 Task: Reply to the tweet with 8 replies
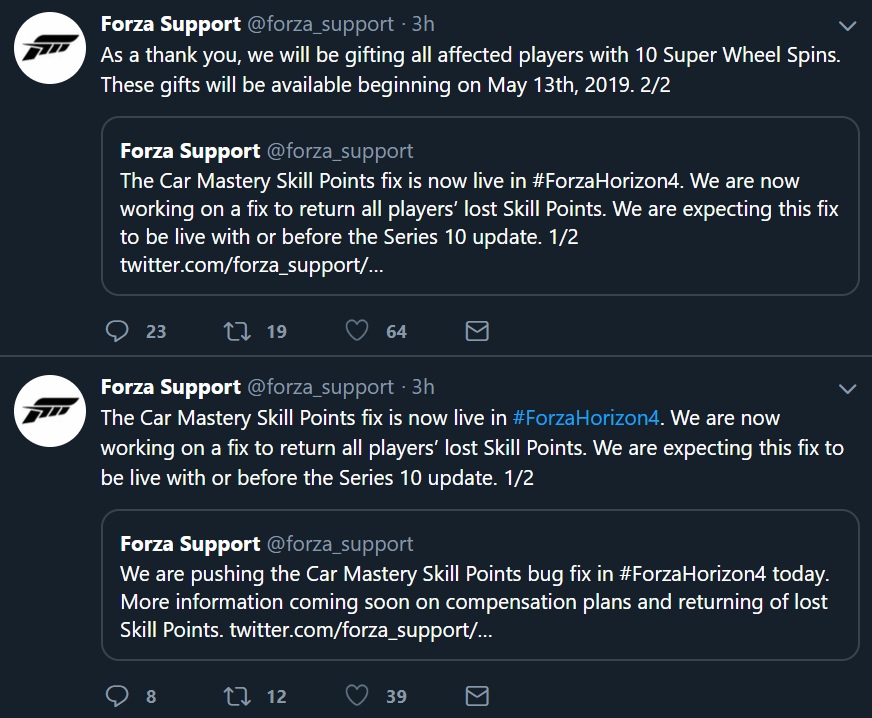(118, 695)
